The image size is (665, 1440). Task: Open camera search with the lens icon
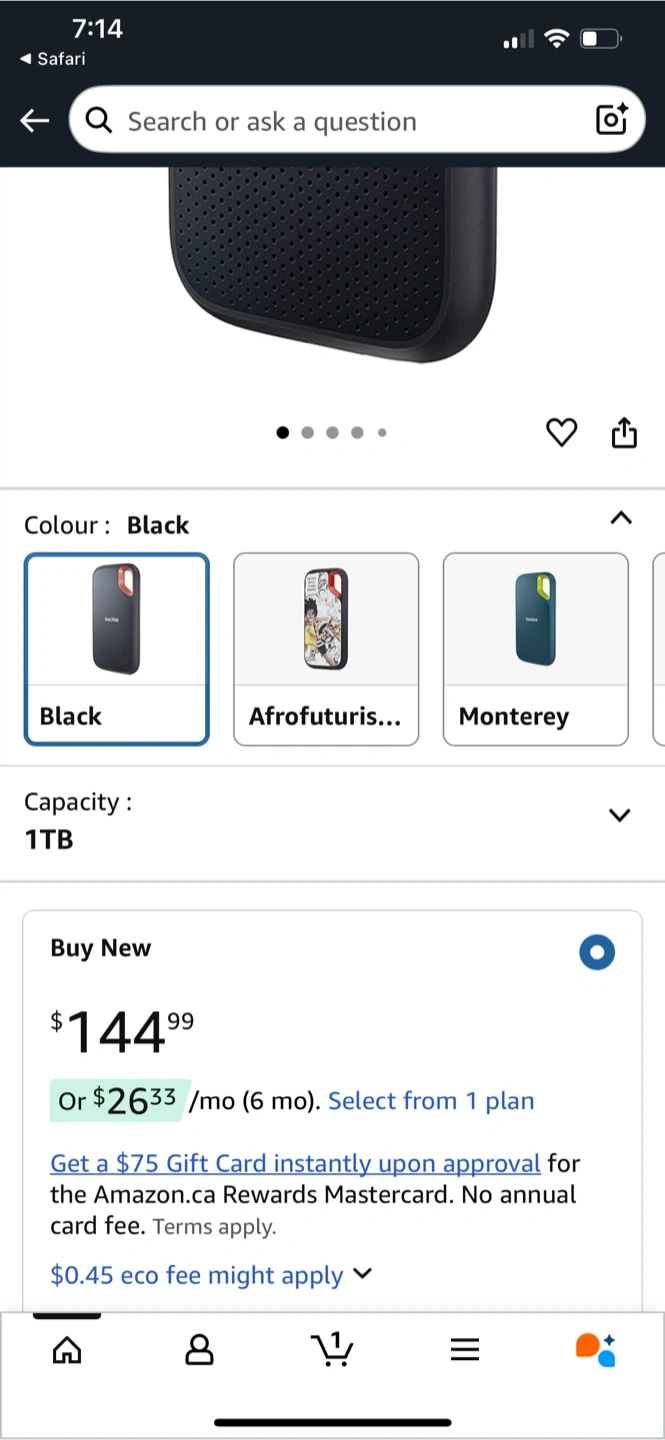pos(611,120)
